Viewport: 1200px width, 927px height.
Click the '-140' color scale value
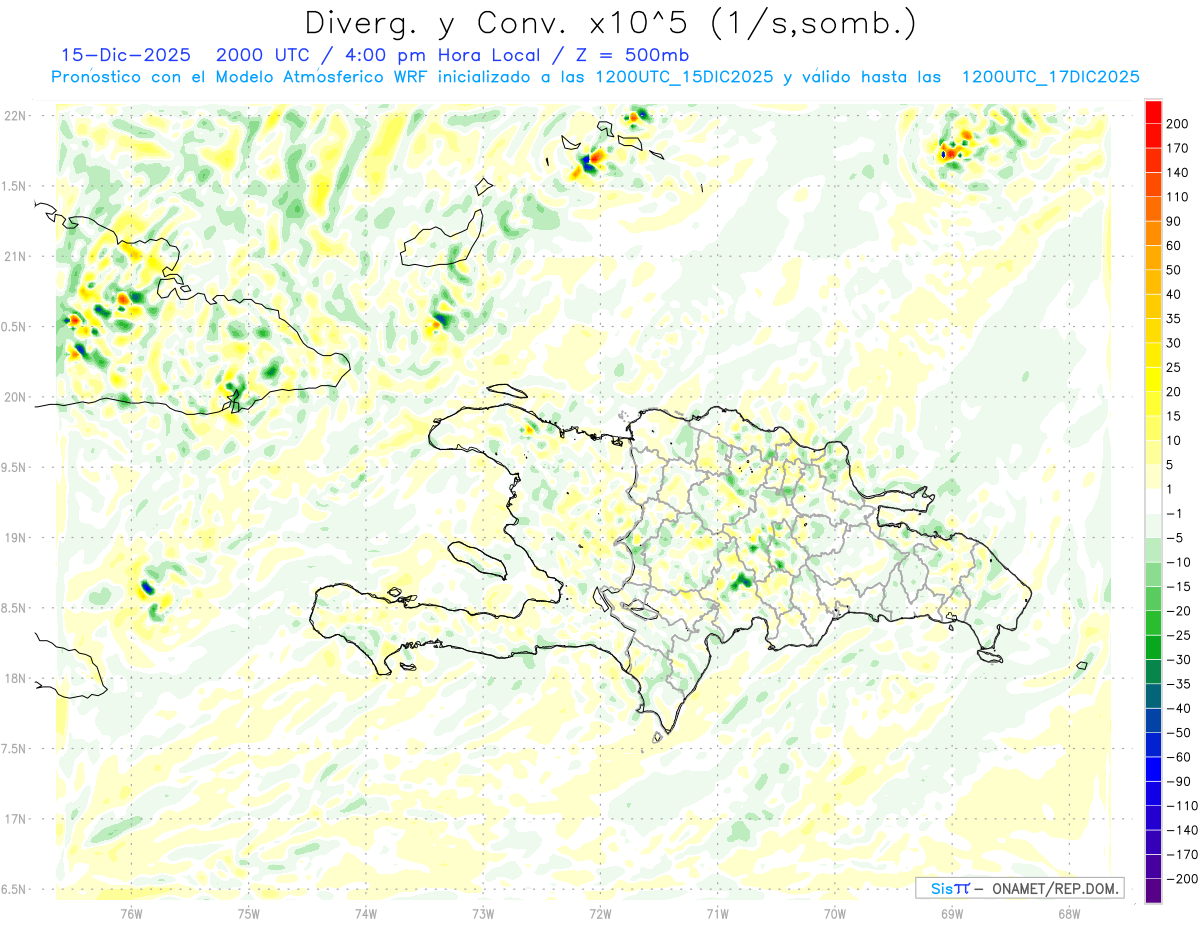click(x=1180, y=830)
